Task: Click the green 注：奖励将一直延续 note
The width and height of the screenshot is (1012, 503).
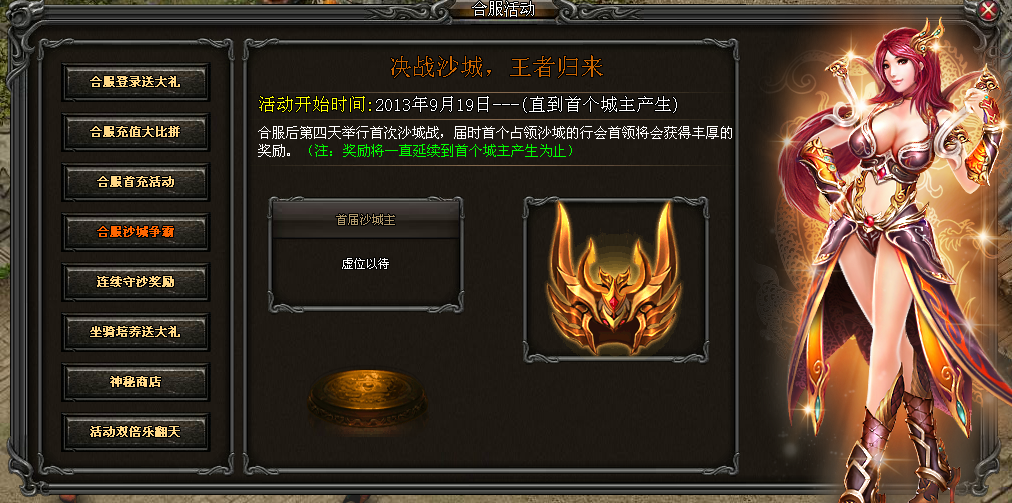Action: coord(440,152)
